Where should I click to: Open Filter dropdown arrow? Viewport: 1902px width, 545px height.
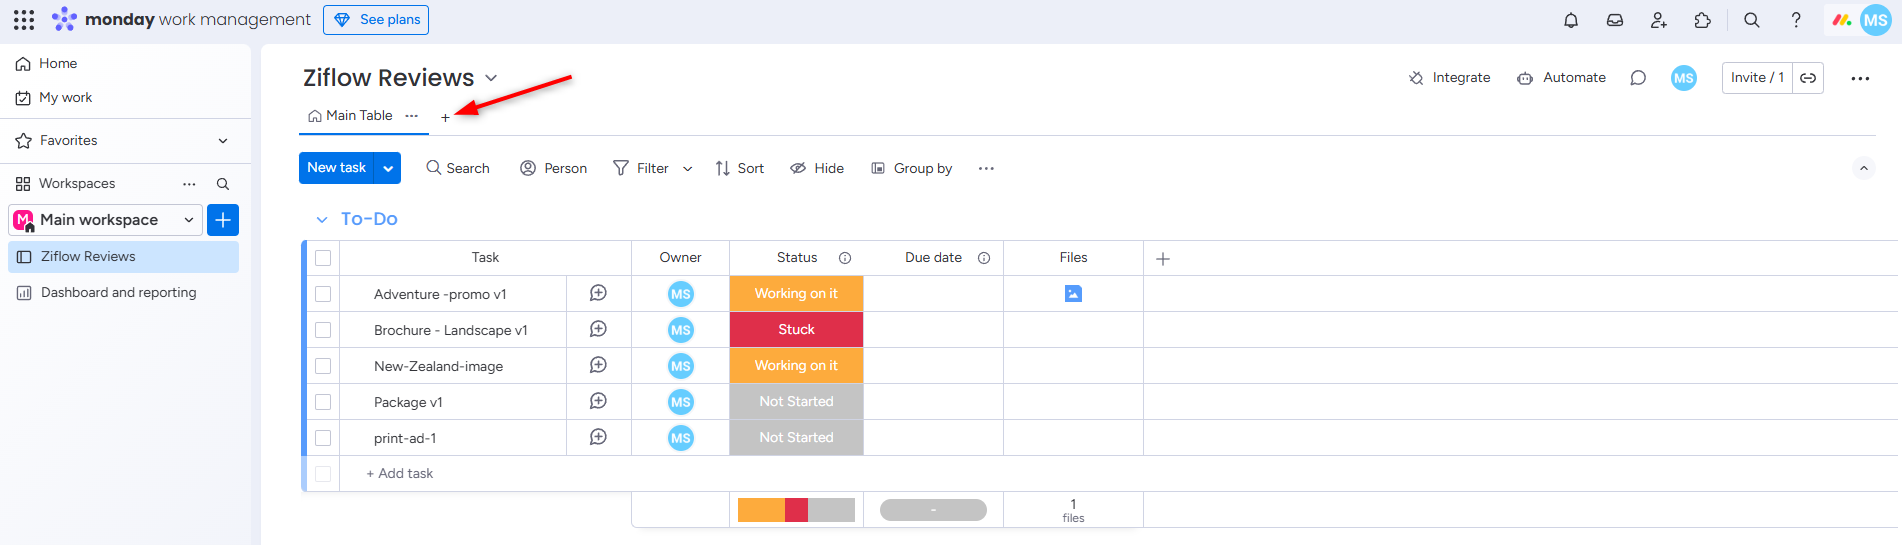(x=687, y=169)
